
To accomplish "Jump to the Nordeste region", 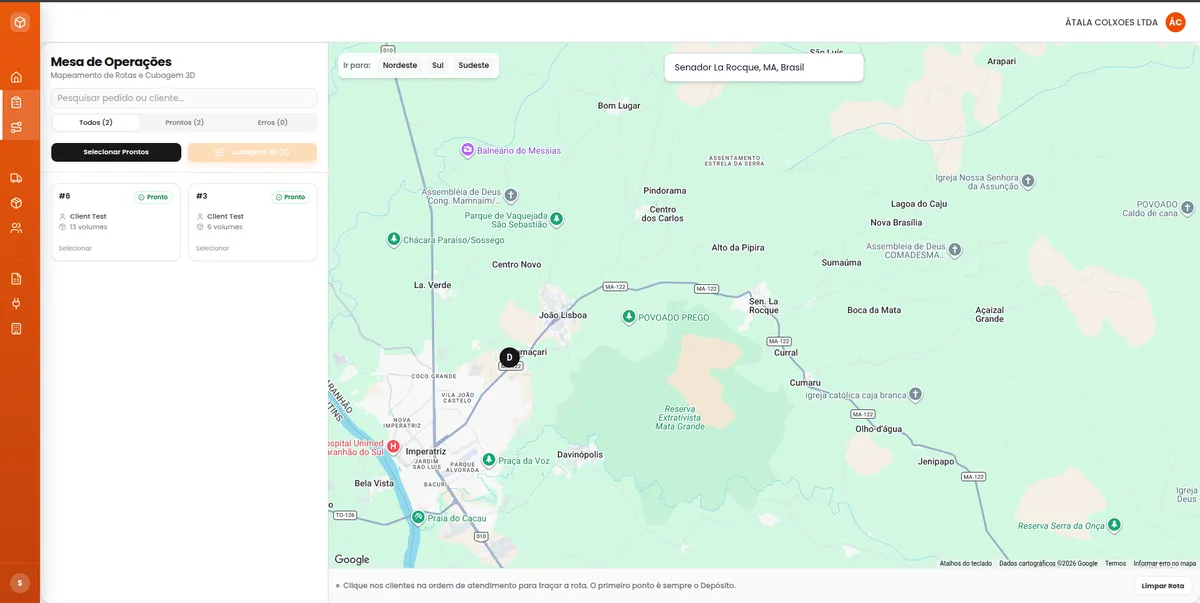I will pos(400,65).
